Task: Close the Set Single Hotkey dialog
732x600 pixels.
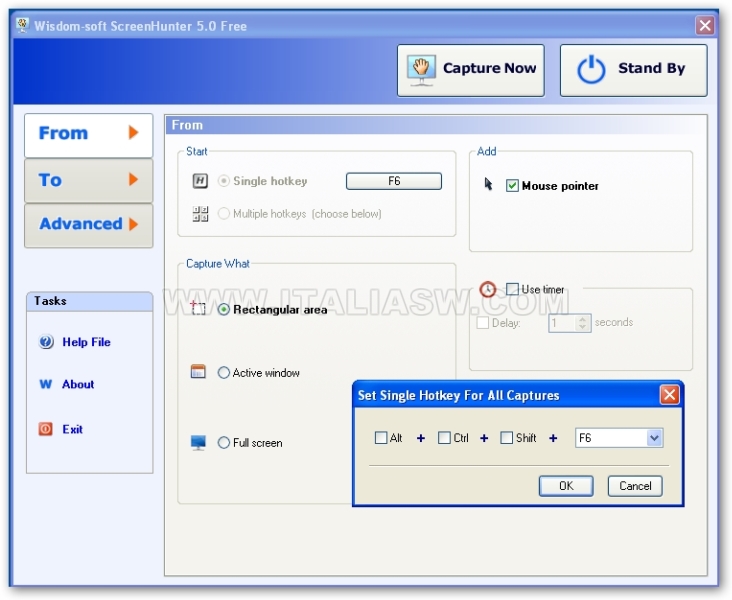Action: [669, 395]
